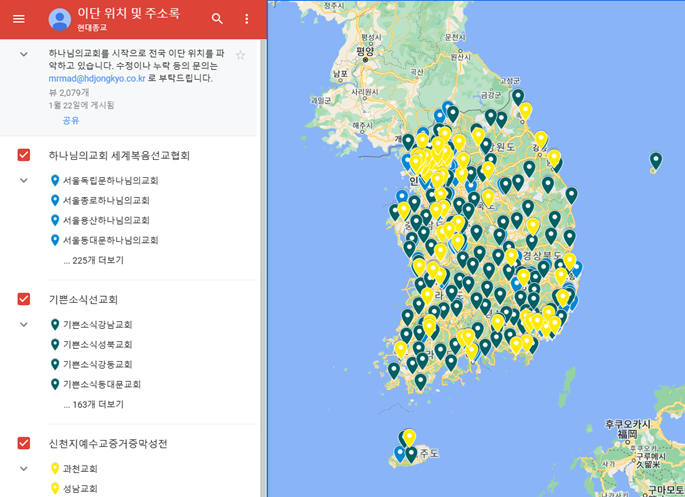Show 225 more items with 더보기

[93, 260]
